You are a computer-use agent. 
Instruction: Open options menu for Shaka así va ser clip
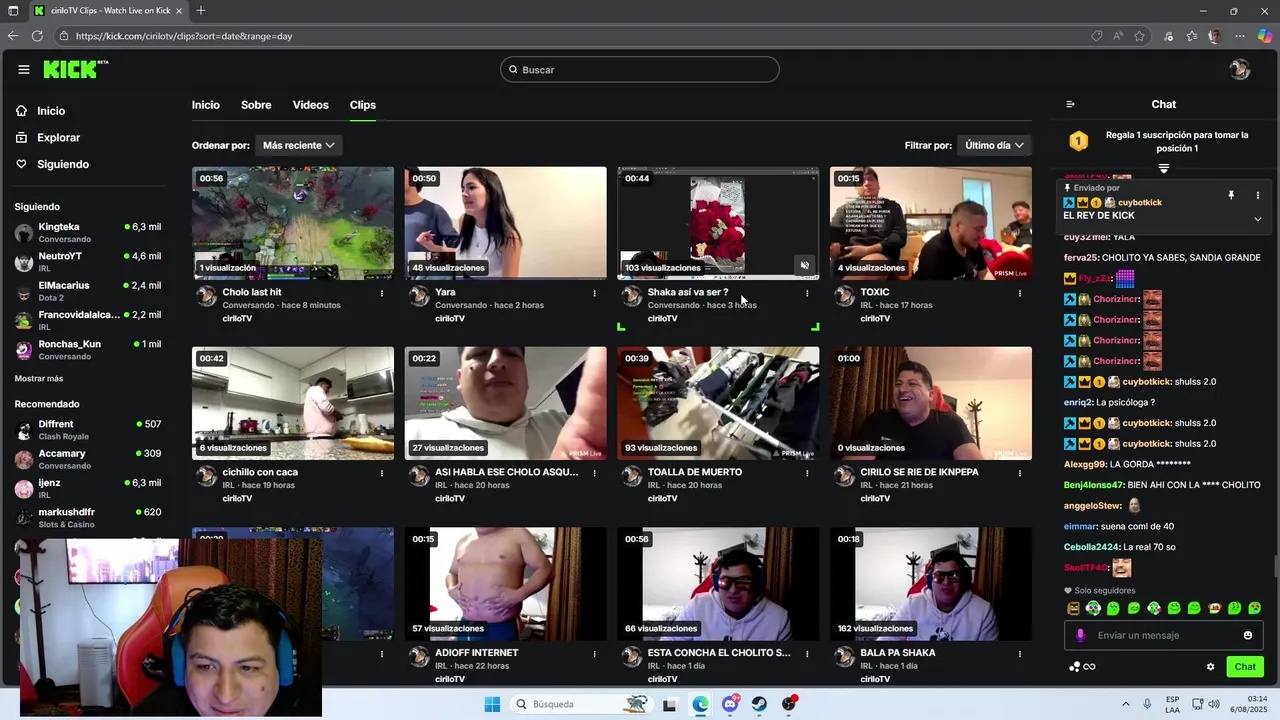coord(807,293)
